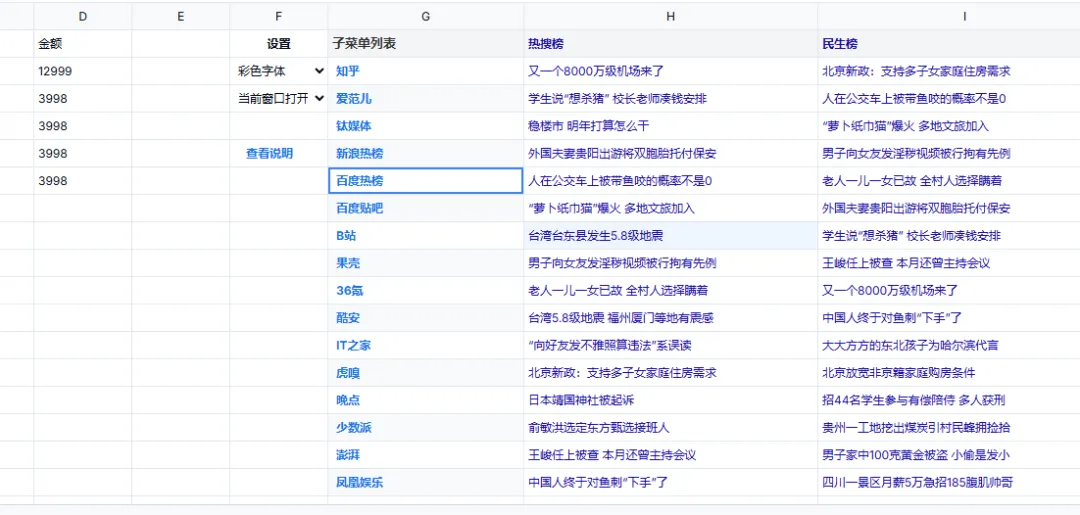Image resolution: width=1080 pixels, height=515 pixels.
Task: Click 王峻任上被查 headline in 热搜榜 column
Action: point(612,455)
